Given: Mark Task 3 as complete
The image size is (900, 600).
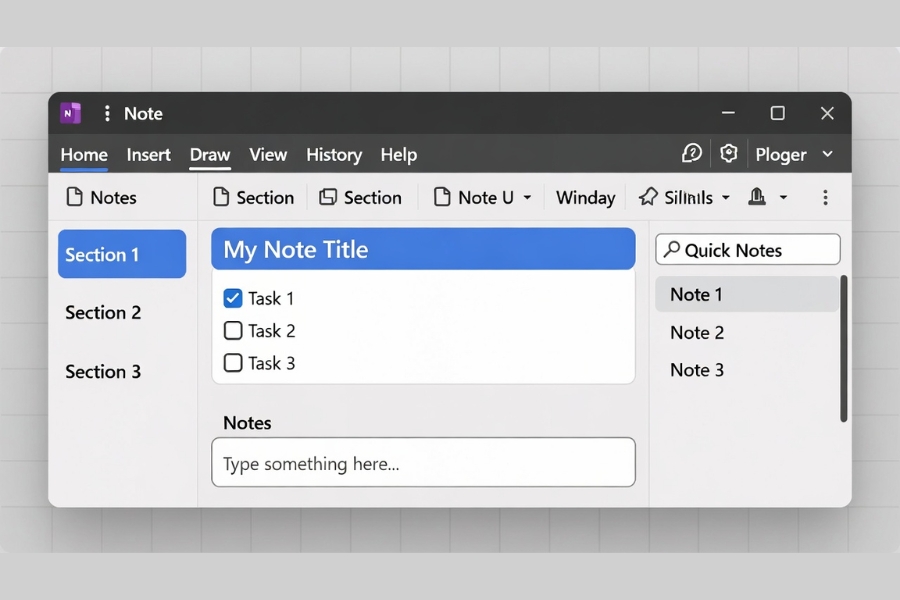Looking at the screenshot, I should coord(232,363).
